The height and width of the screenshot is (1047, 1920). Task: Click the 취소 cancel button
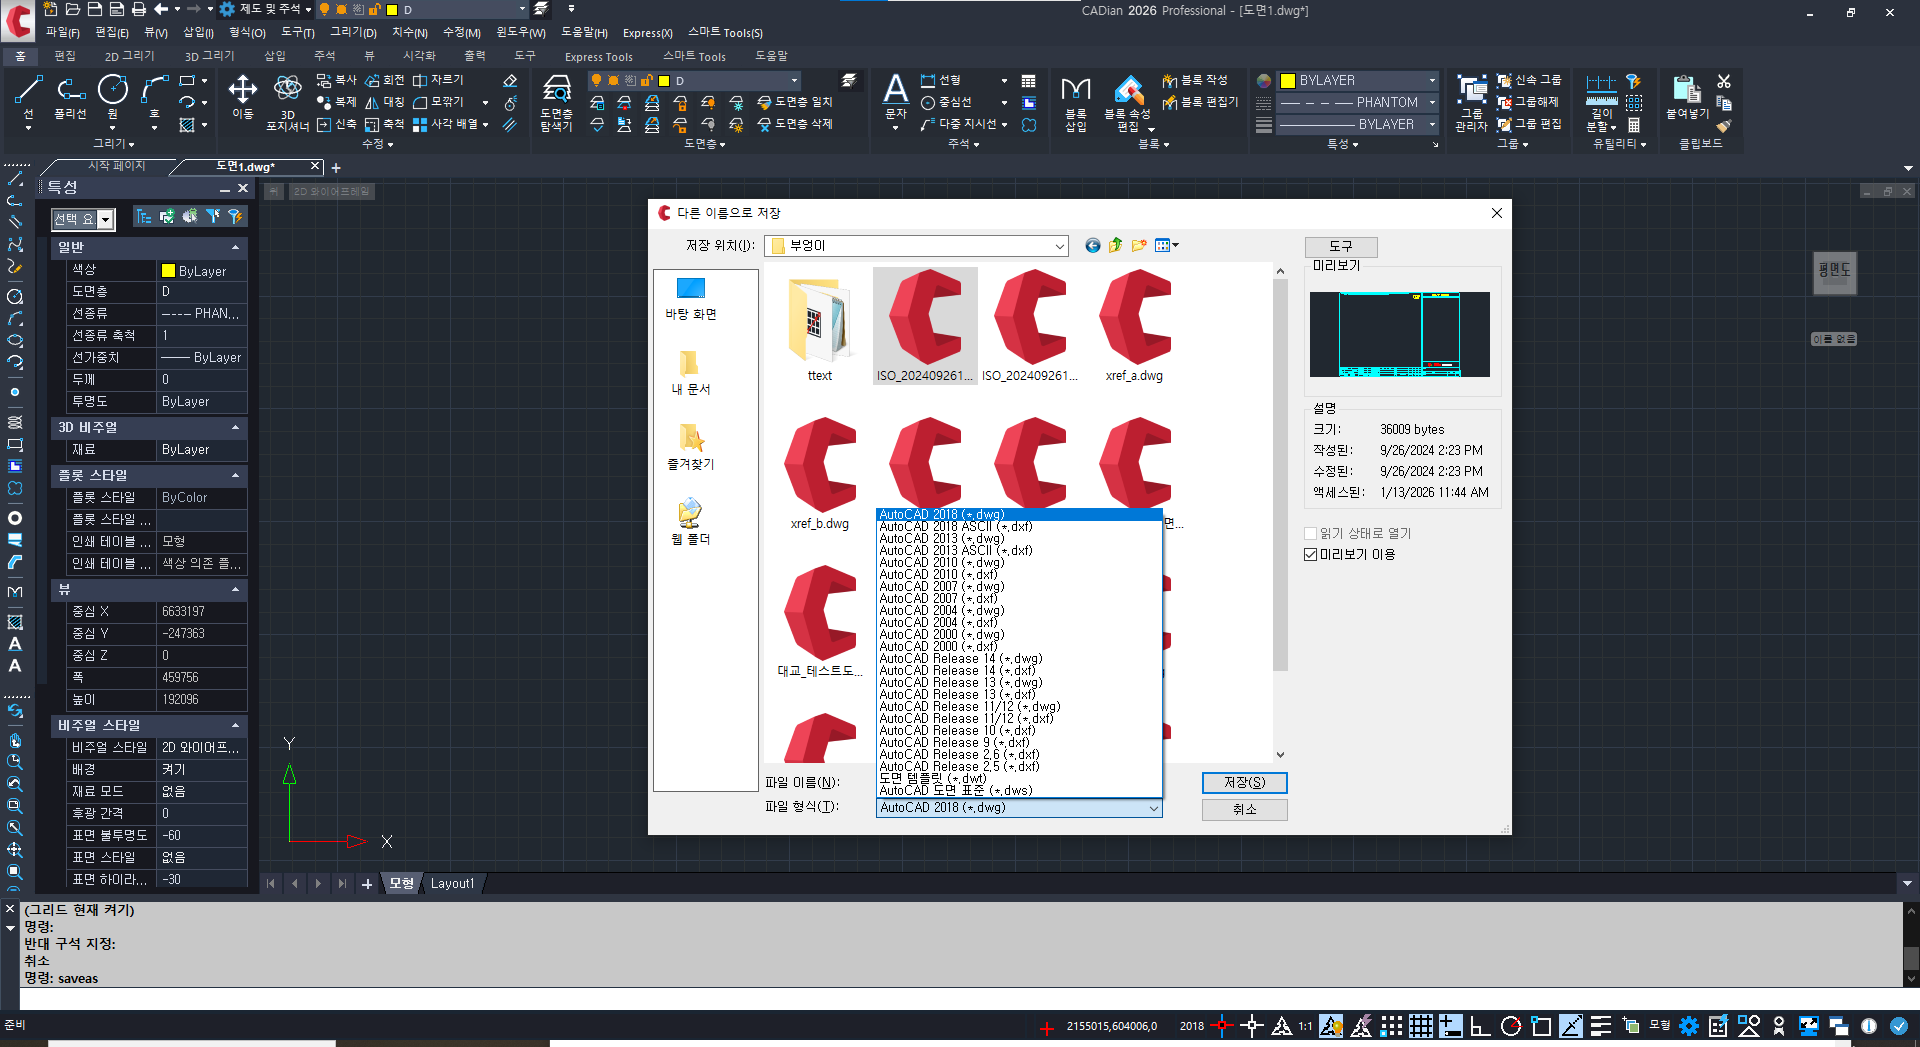click(x=1244, y=809)
